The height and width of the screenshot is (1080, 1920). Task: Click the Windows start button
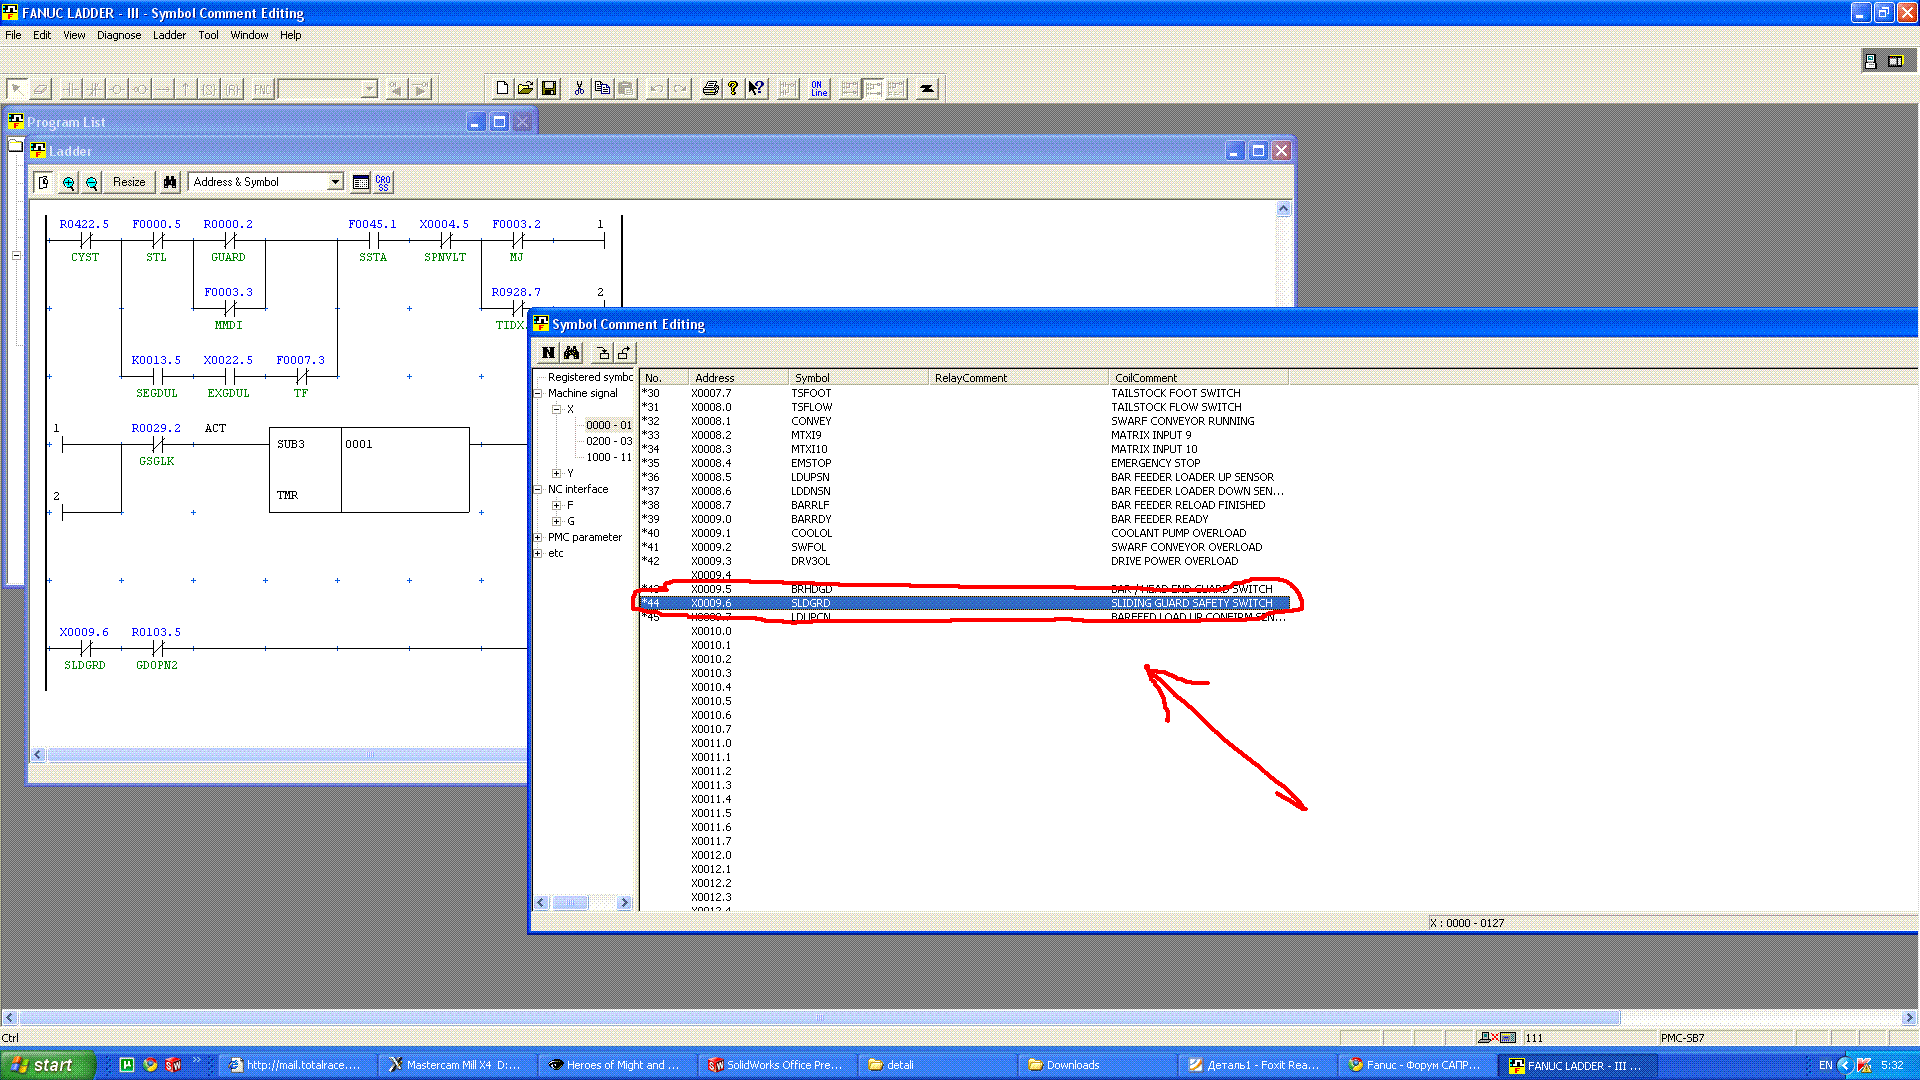pyautogui.click(x=48, y=1065)
